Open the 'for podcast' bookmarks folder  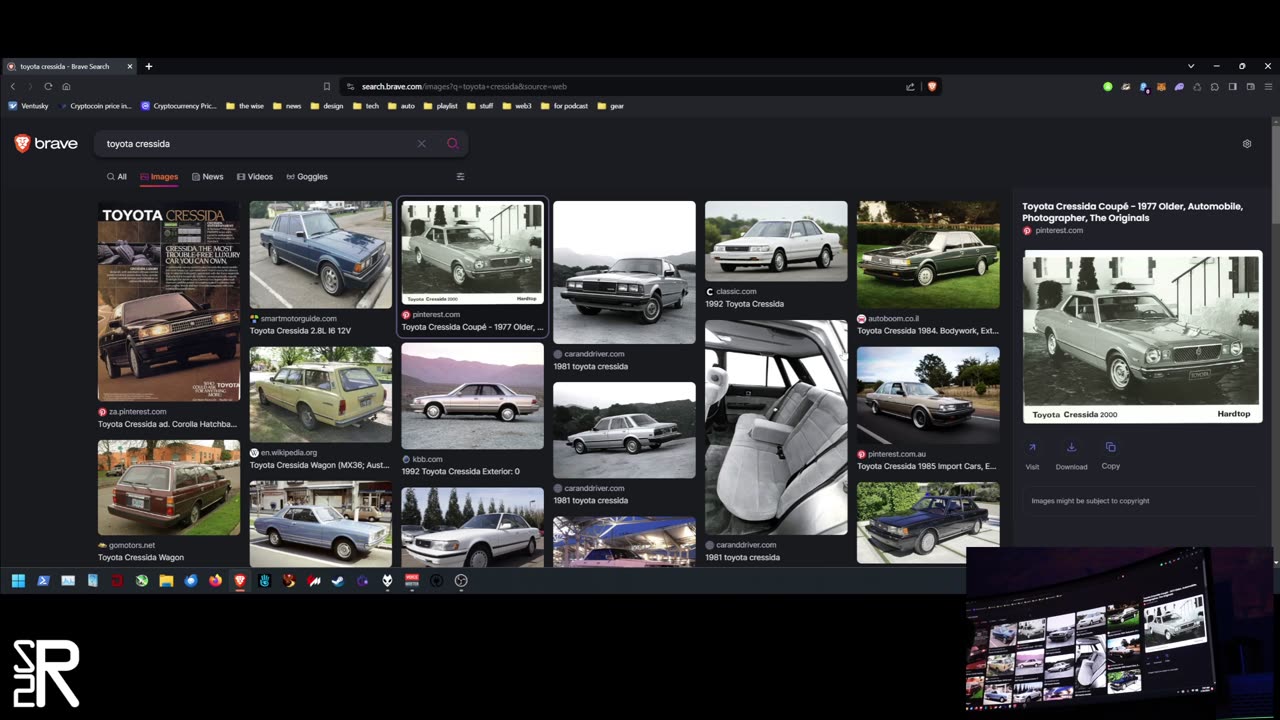pyautogui.click(x=565, y=106)
